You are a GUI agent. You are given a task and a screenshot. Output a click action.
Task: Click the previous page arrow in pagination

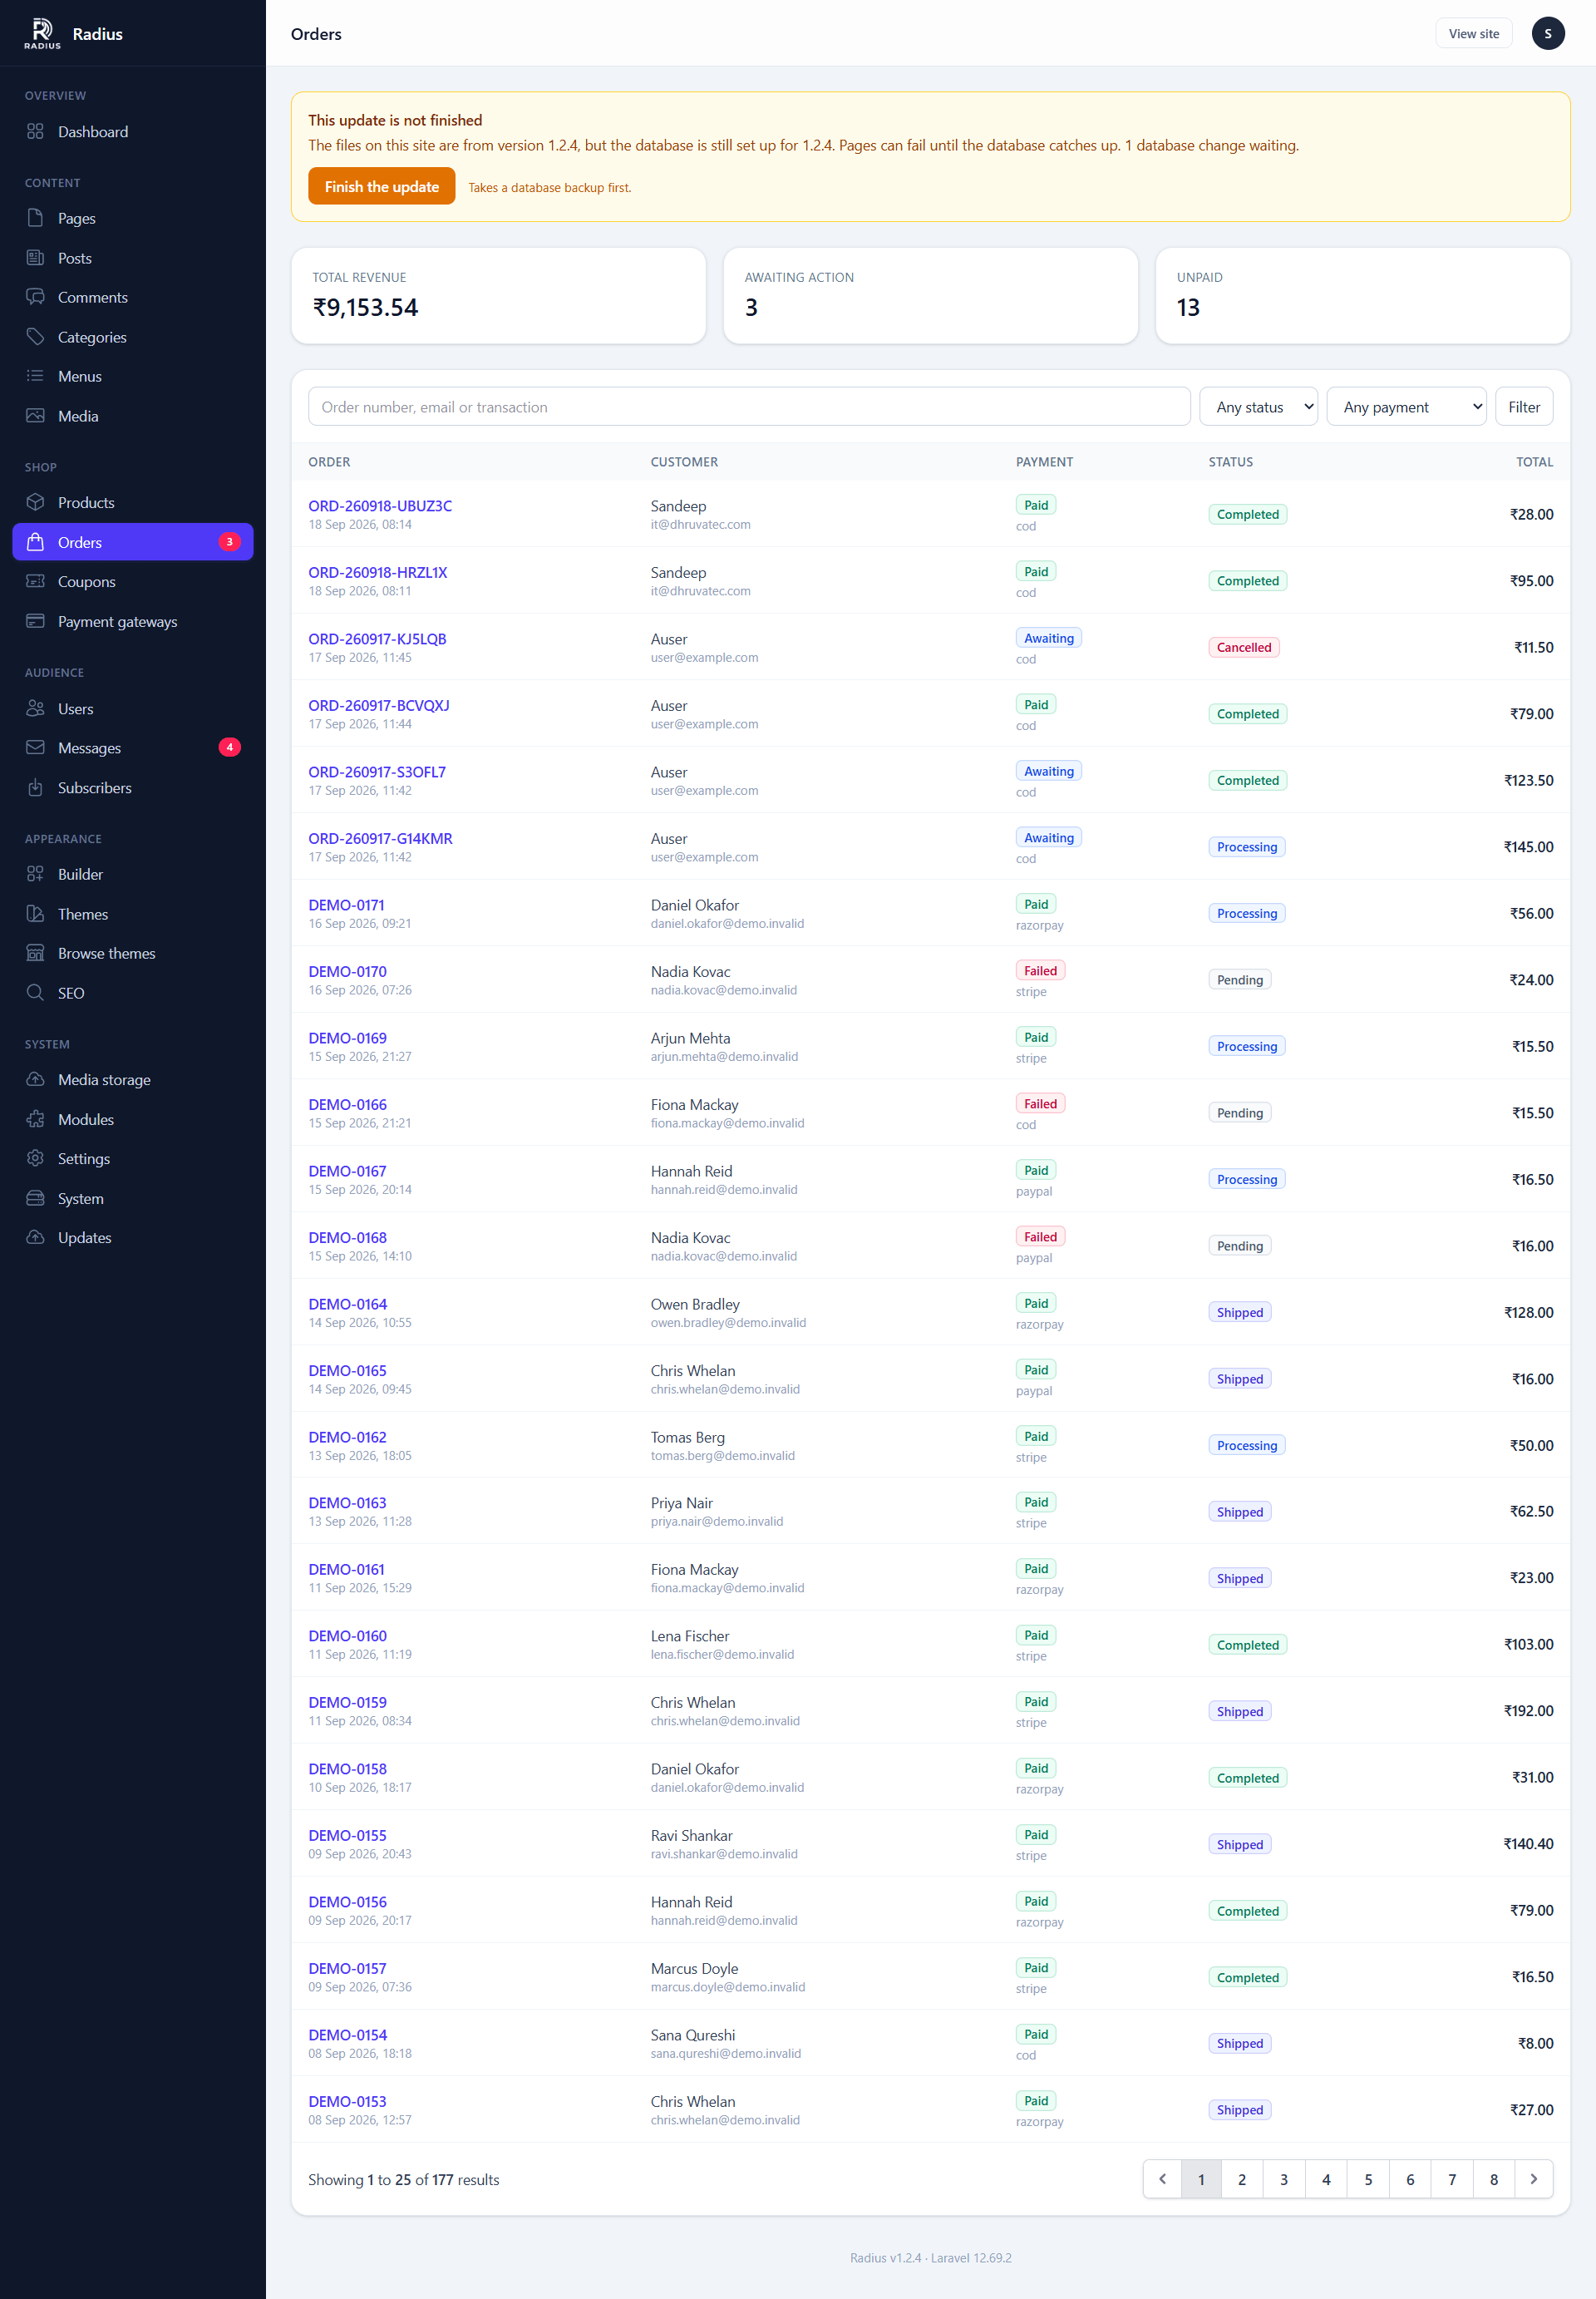(x=1162, y=2179)
